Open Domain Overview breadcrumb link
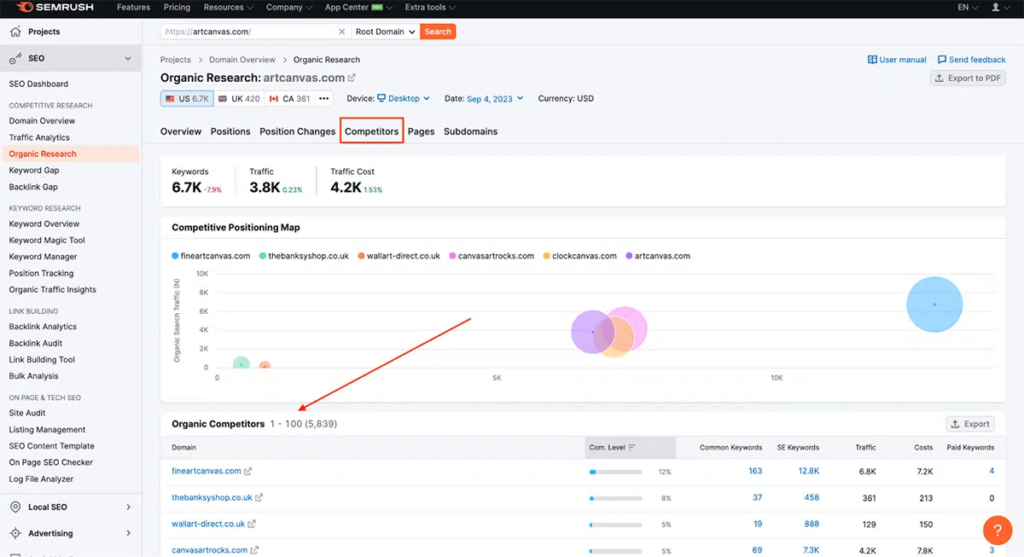The width and height of the screenshot is (1024, 557). (242, 59)
